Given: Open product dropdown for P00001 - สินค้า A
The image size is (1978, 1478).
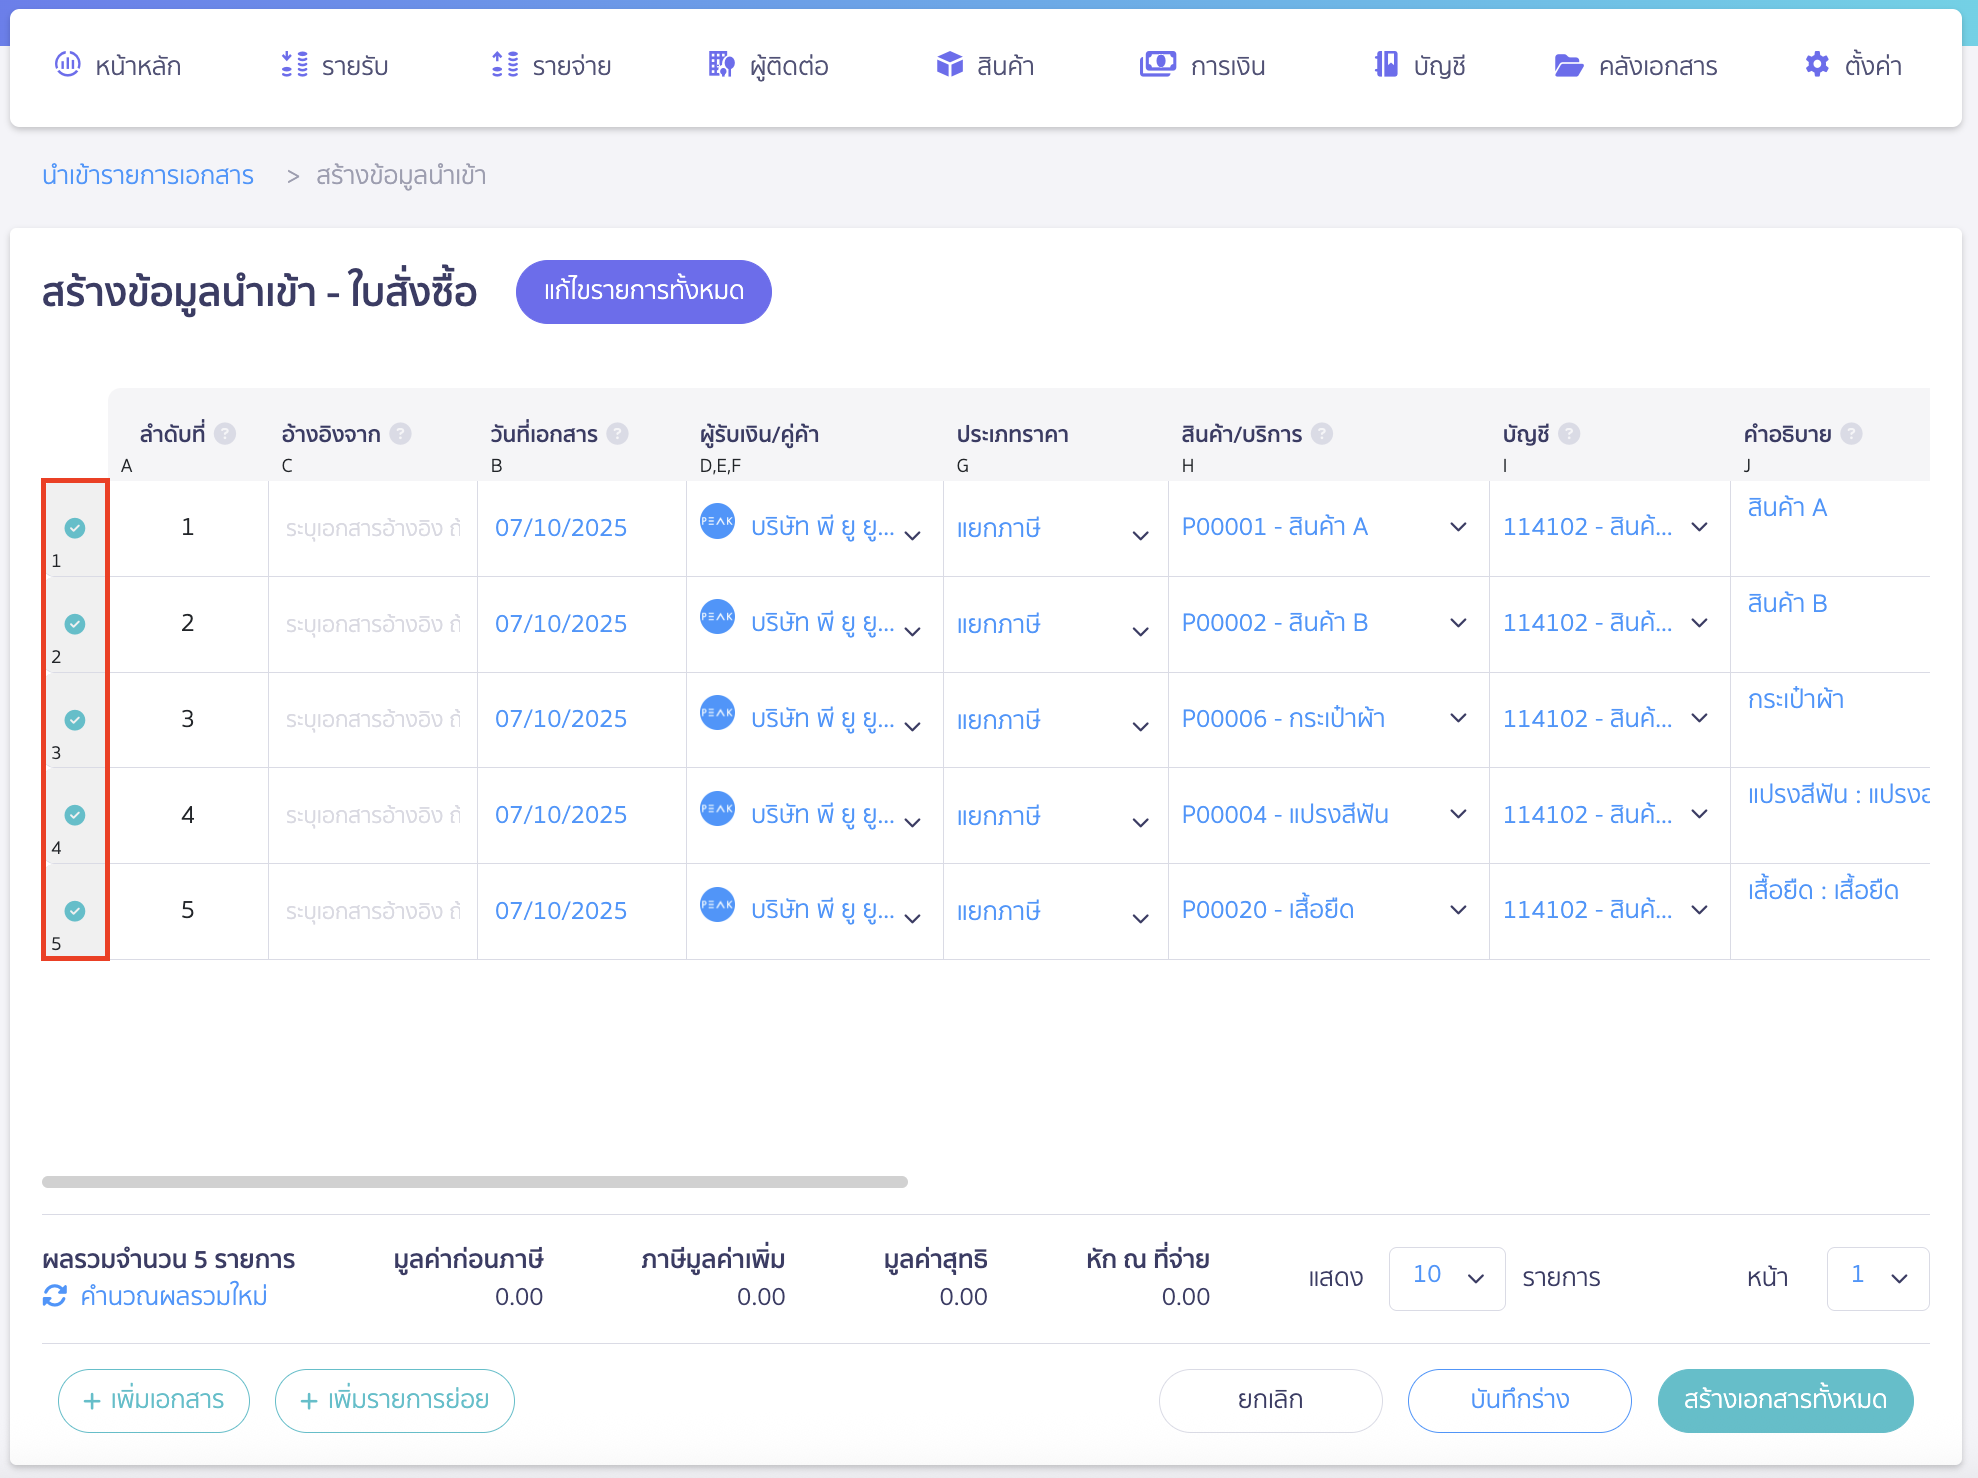Looking at the screenshot, I should (1458, 527).
